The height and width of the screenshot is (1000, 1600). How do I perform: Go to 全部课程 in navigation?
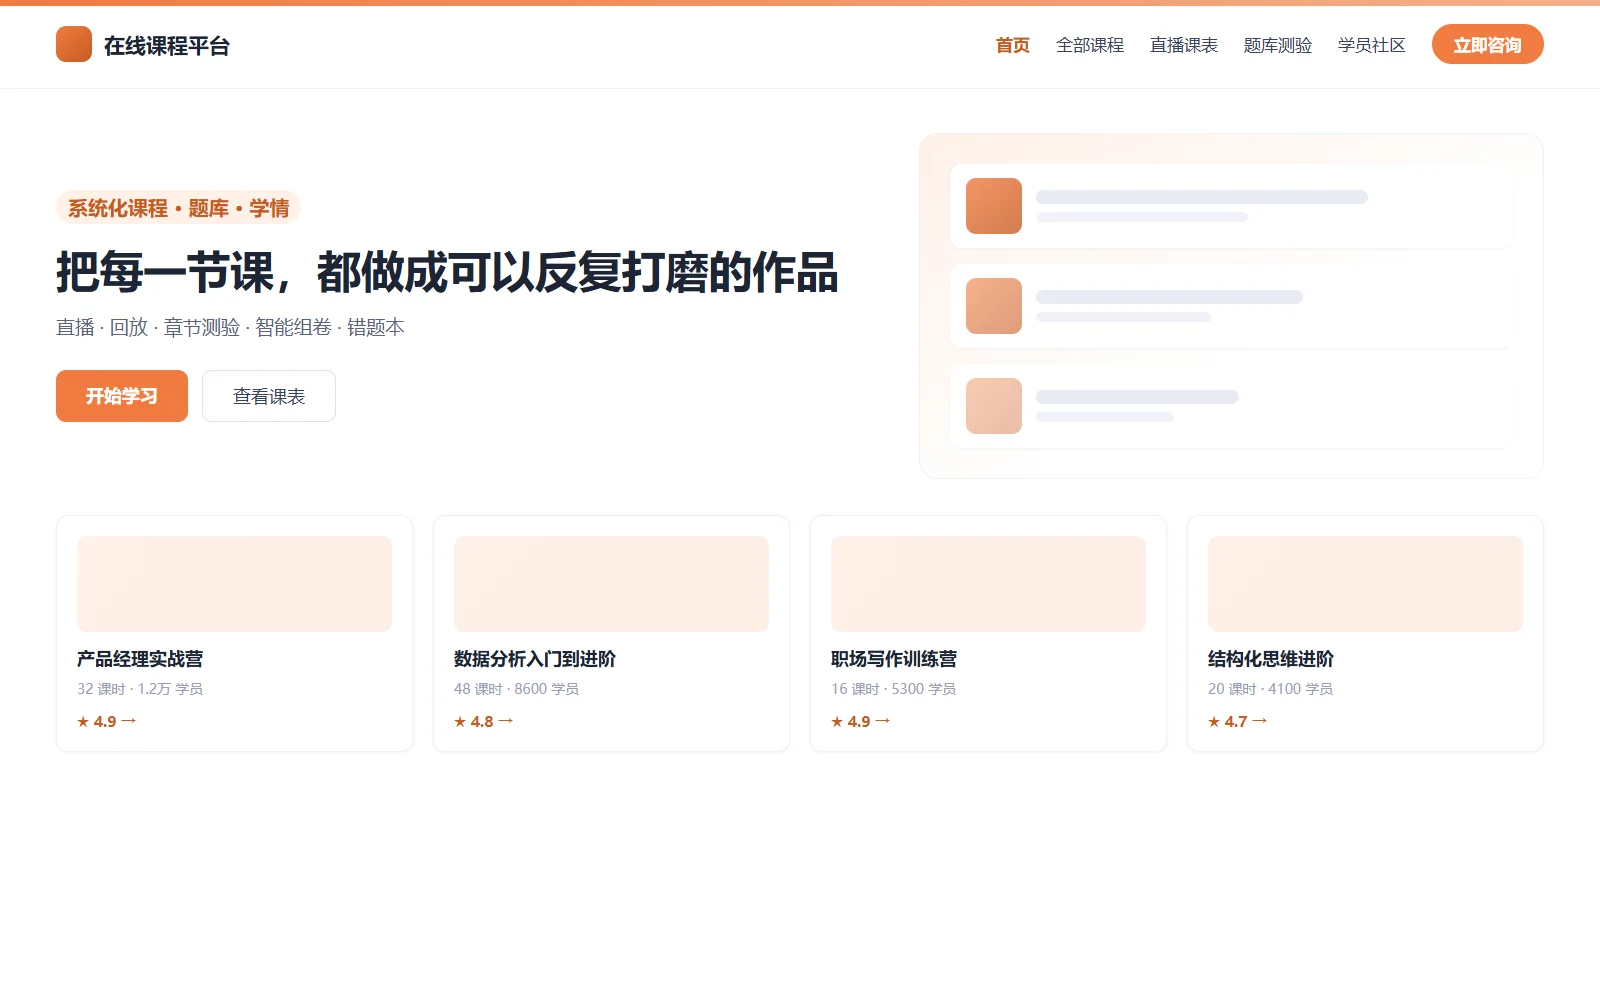coord(1090,45)
